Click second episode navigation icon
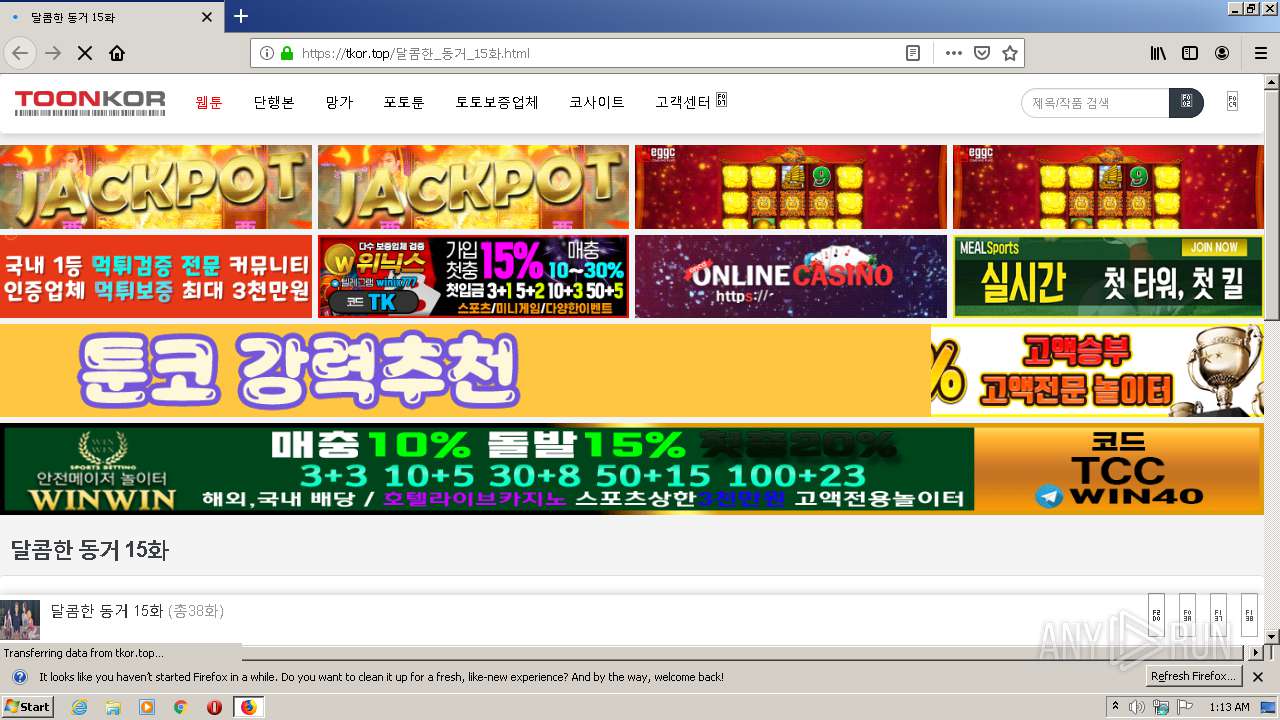Viewport: 1280px width, 720px height. coord(1188,615)
